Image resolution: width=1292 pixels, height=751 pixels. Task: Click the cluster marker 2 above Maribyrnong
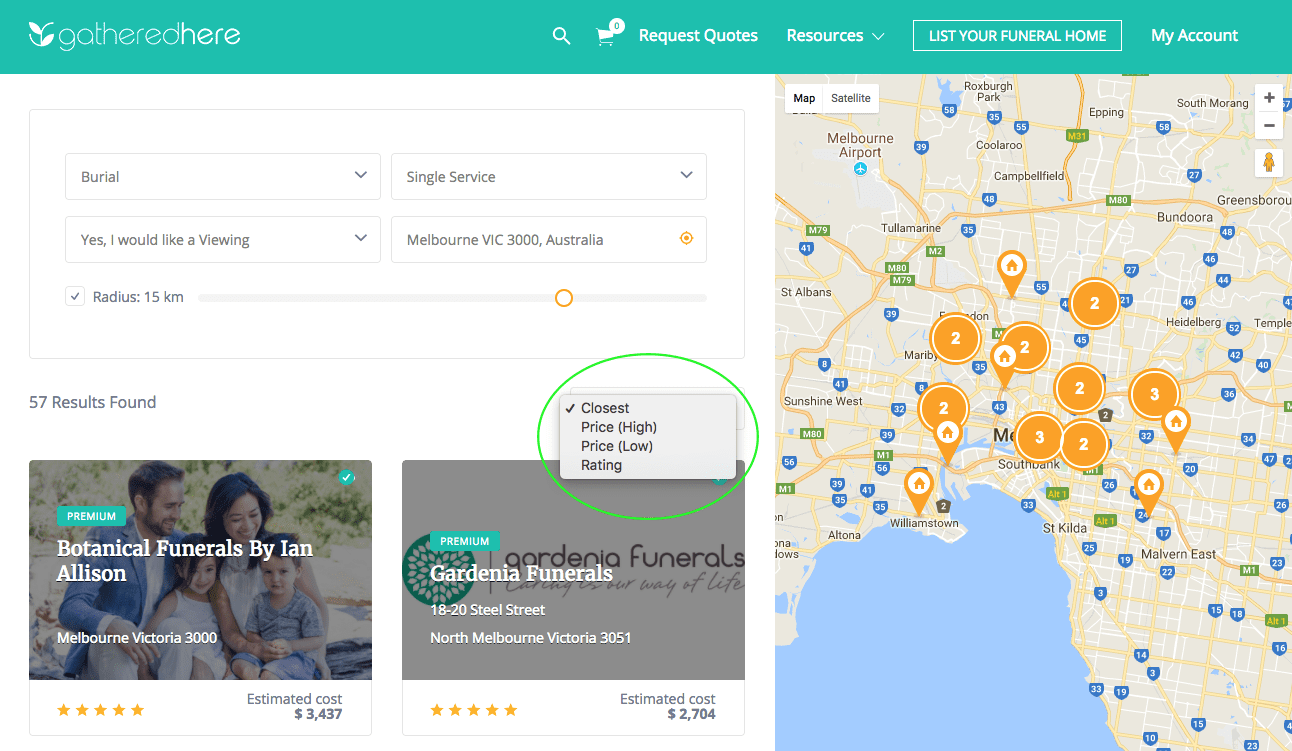955,338
